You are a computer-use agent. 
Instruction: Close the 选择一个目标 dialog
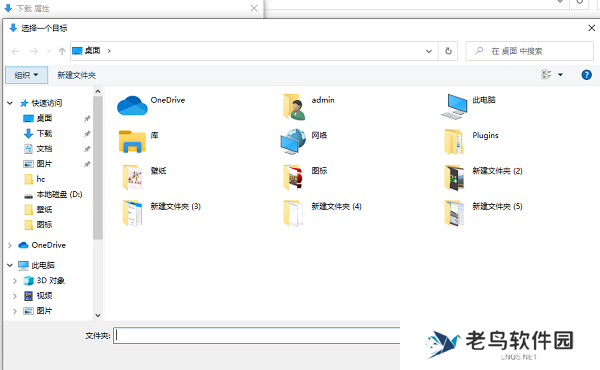point(591,28)
